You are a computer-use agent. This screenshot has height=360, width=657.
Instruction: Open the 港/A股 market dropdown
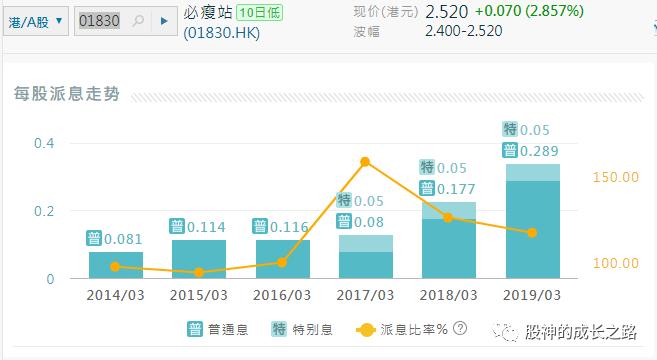(36, 21)
